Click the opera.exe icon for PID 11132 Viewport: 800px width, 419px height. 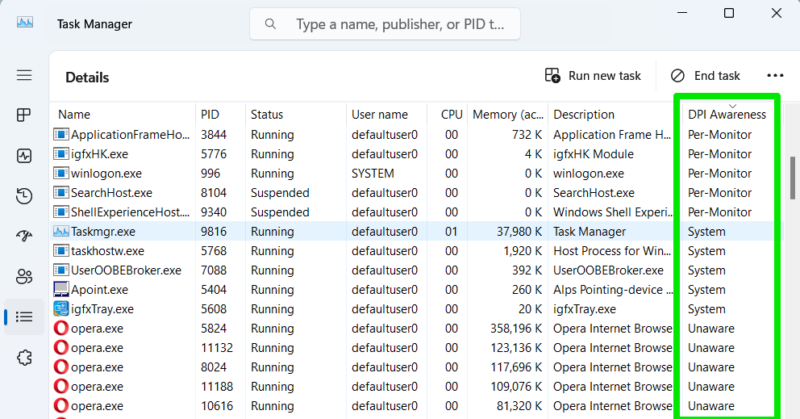click(x=61, y=348)
